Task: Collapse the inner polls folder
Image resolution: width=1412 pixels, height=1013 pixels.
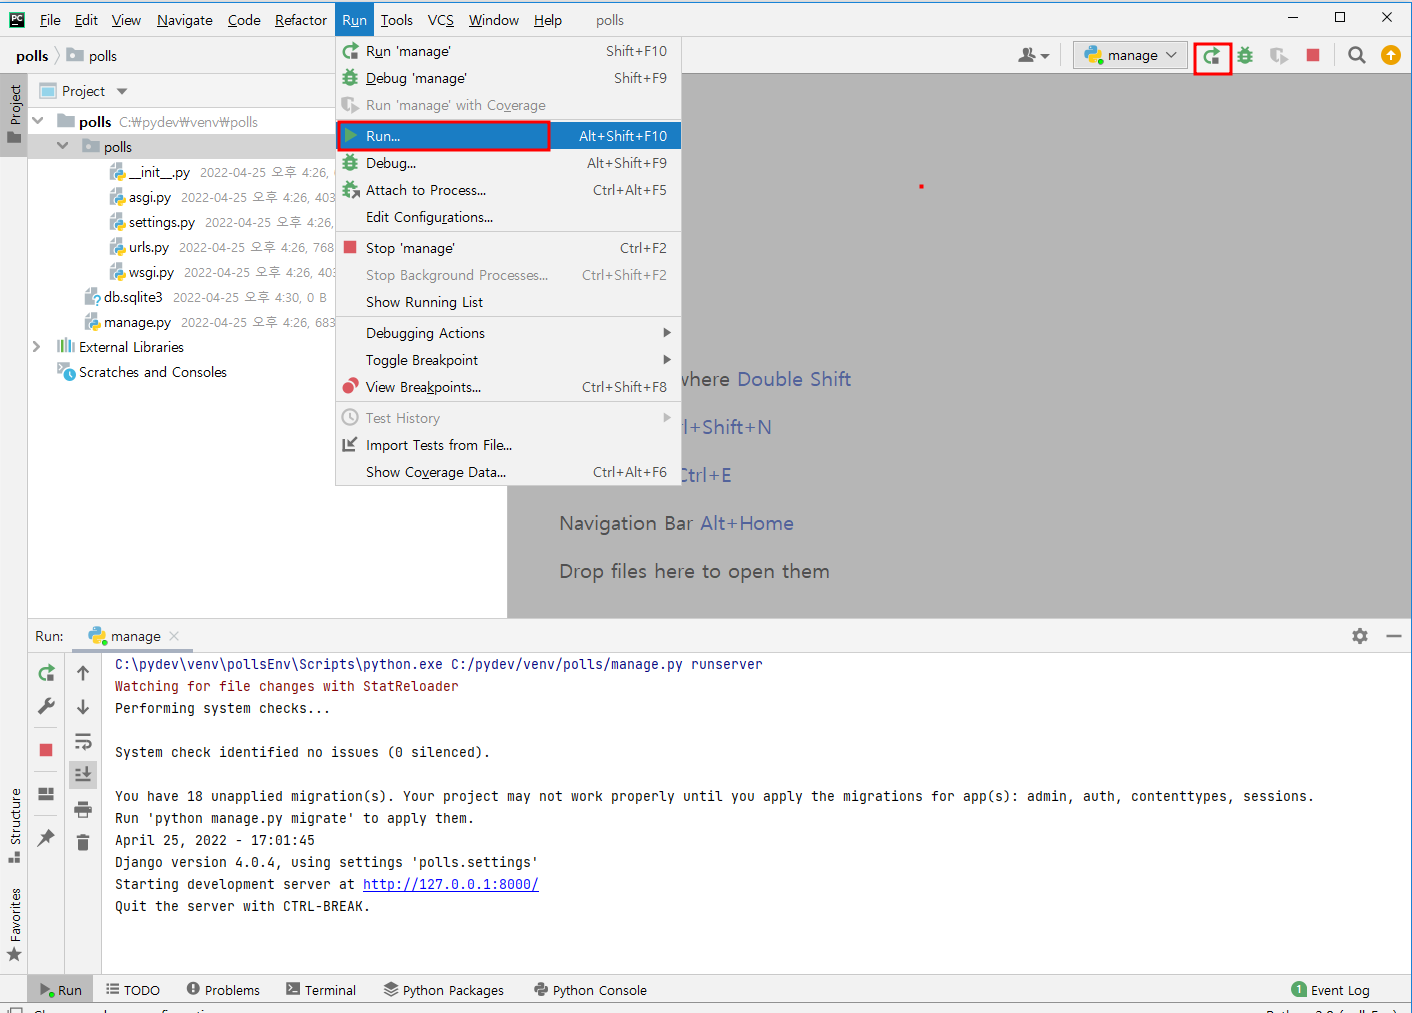Action: [x=63, y=146]
